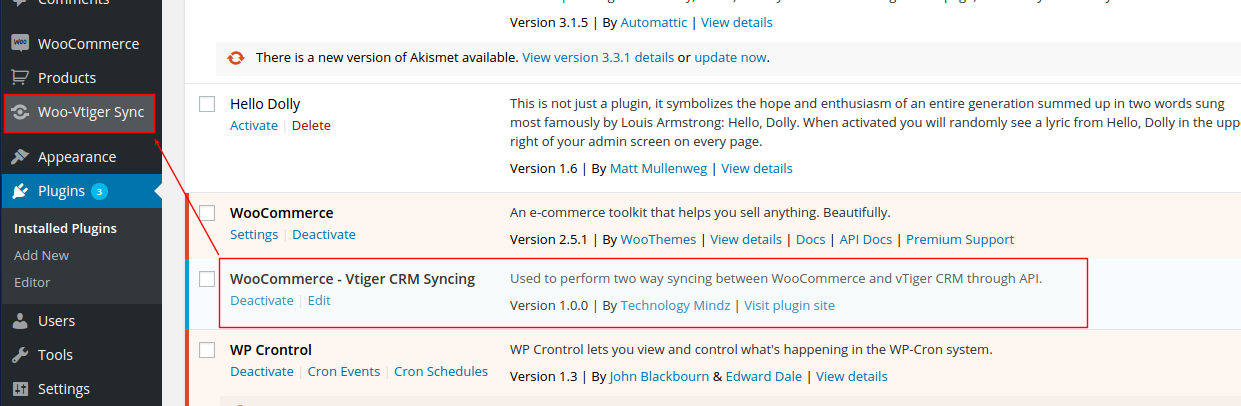The image size is (1241, 406).
Task: Click the Hello Dolly plugin title
Action: pos(265,104)
